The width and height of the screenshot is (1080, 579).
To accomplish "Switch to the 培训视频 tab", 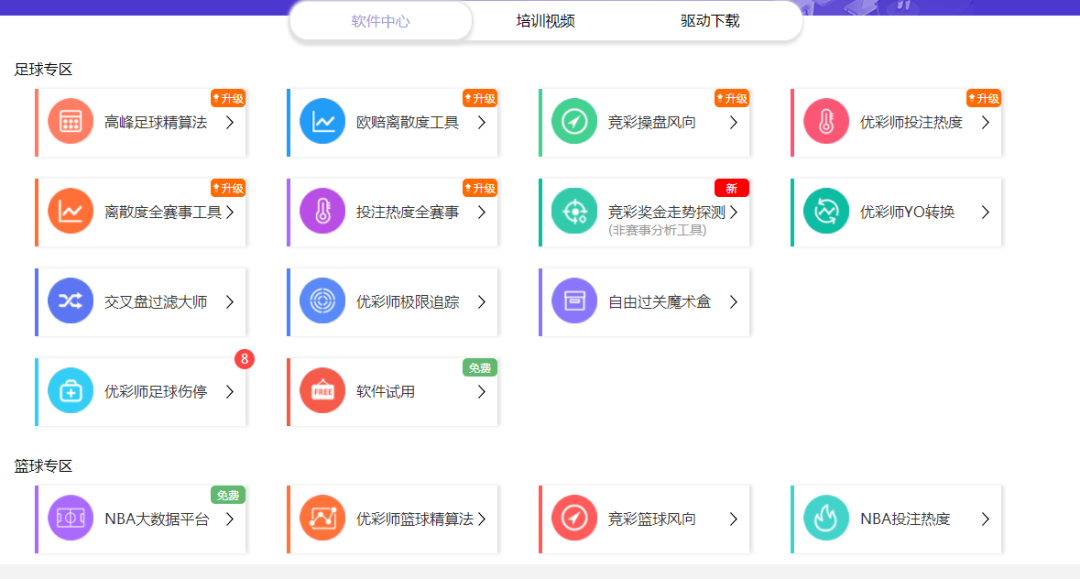I will [x=546, y=21].
